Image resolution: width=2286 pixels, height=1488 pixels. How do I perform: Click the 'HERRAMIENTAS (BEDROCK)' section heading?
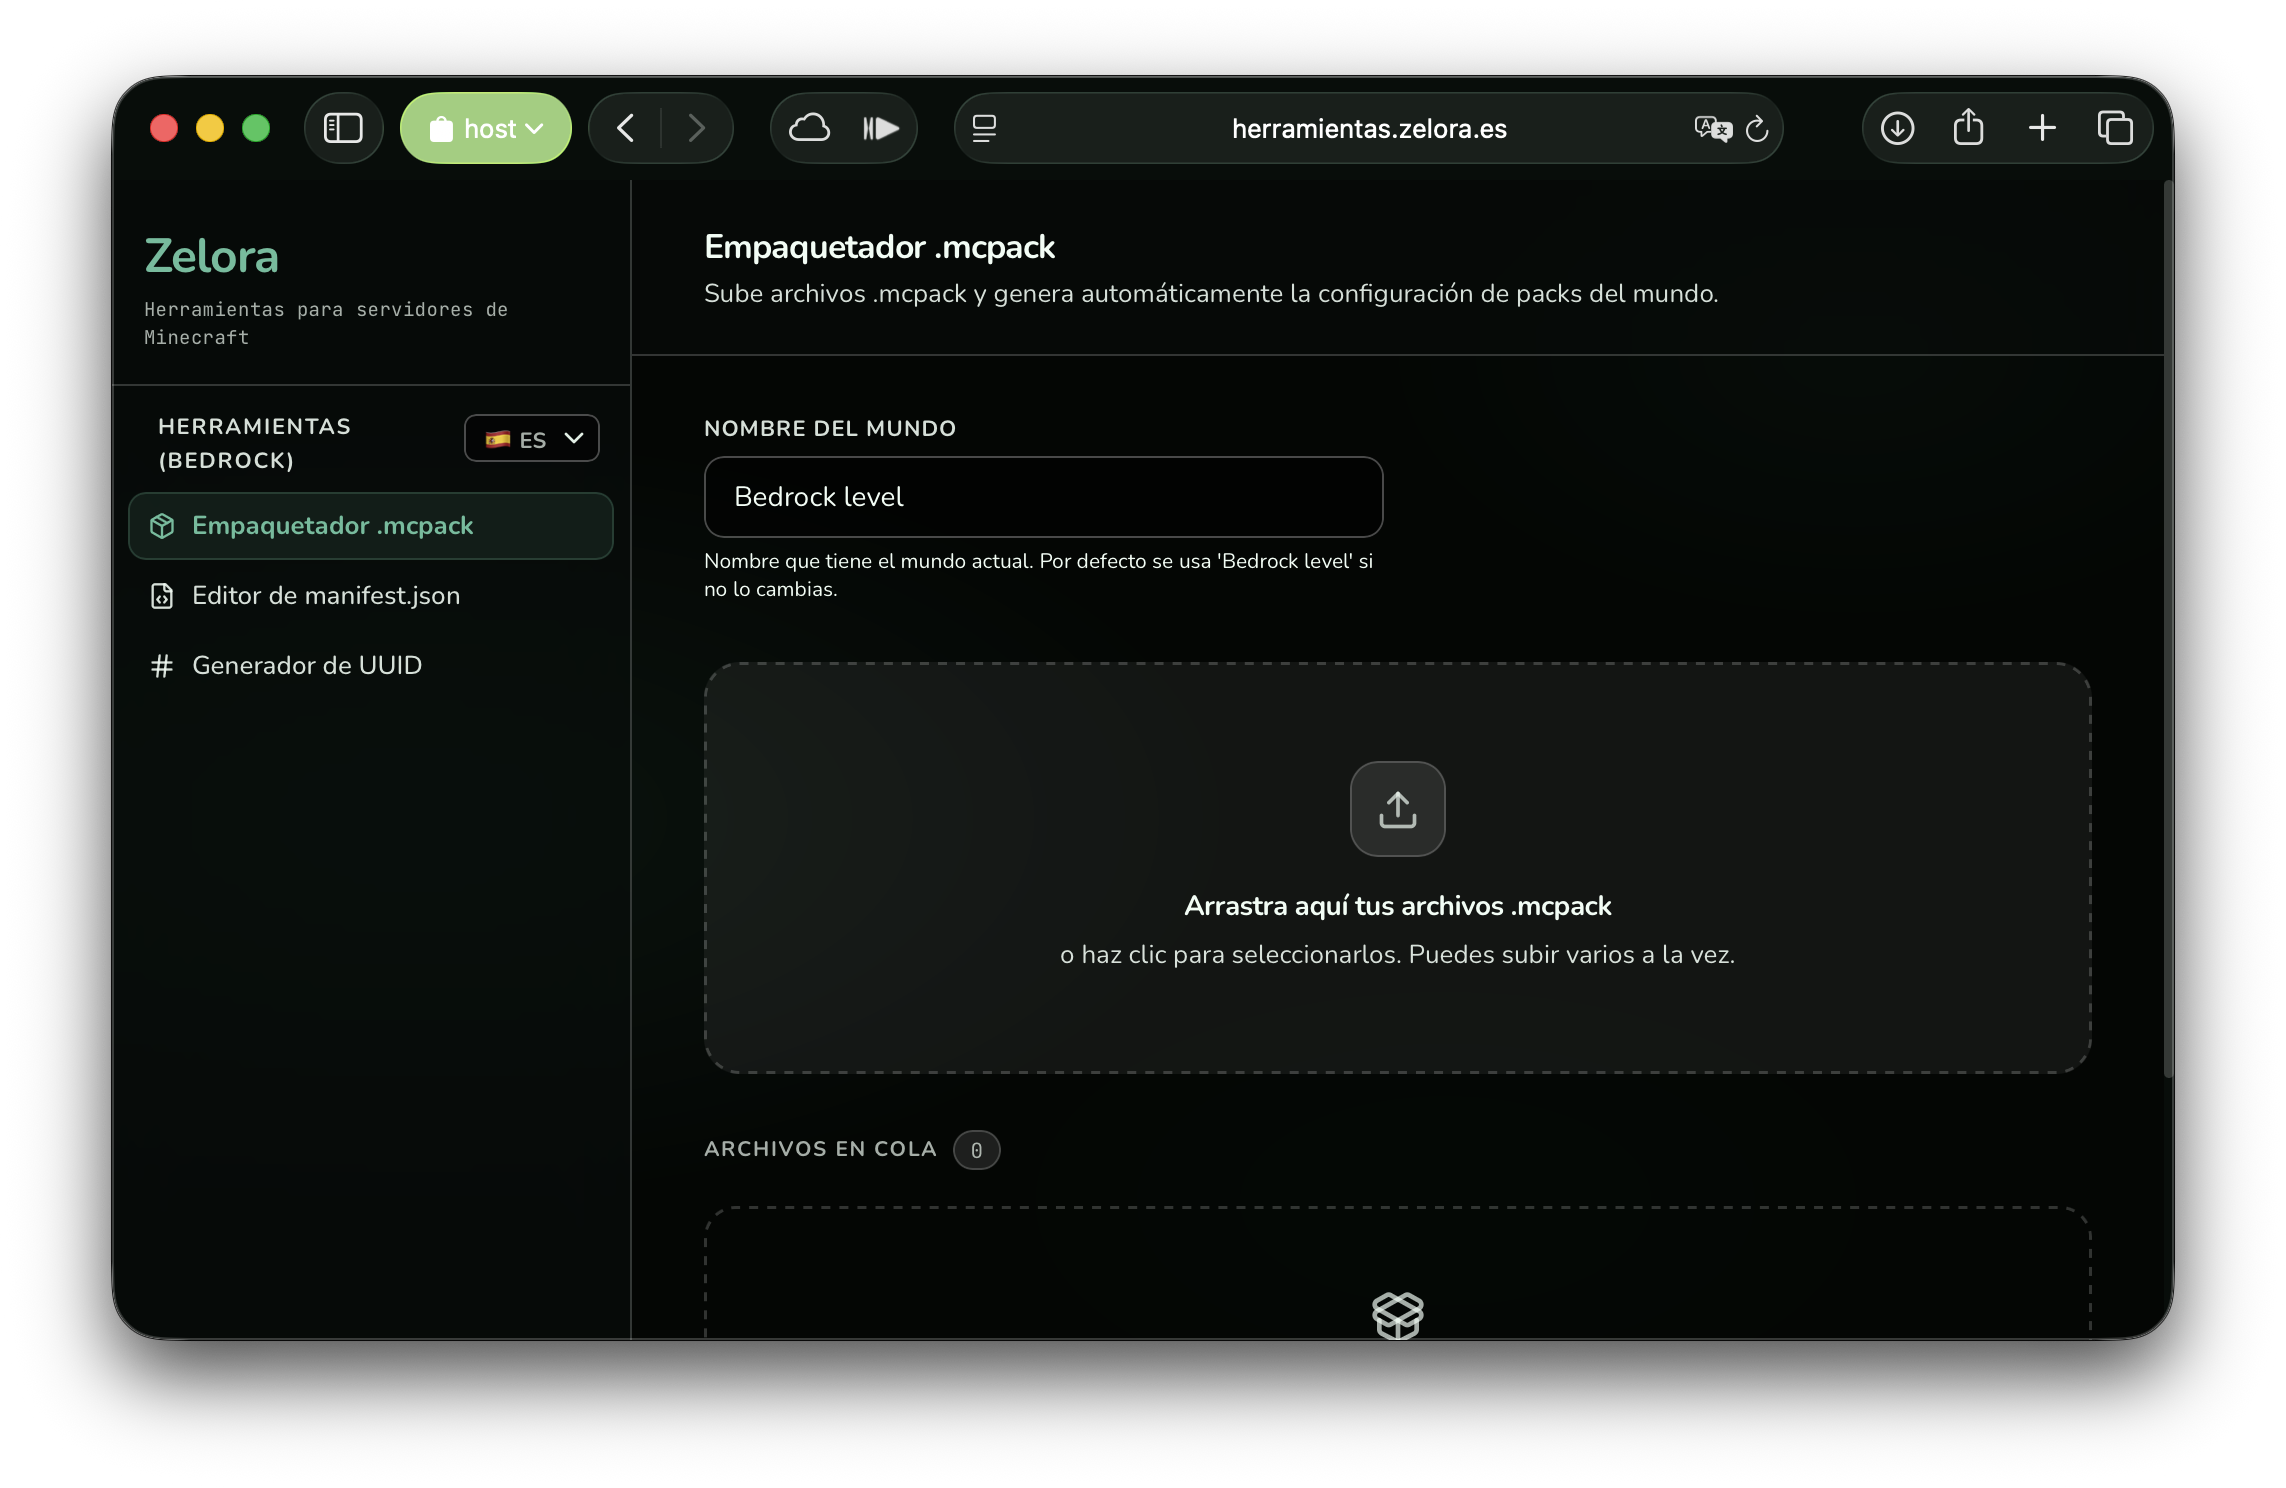click(254, 443)
